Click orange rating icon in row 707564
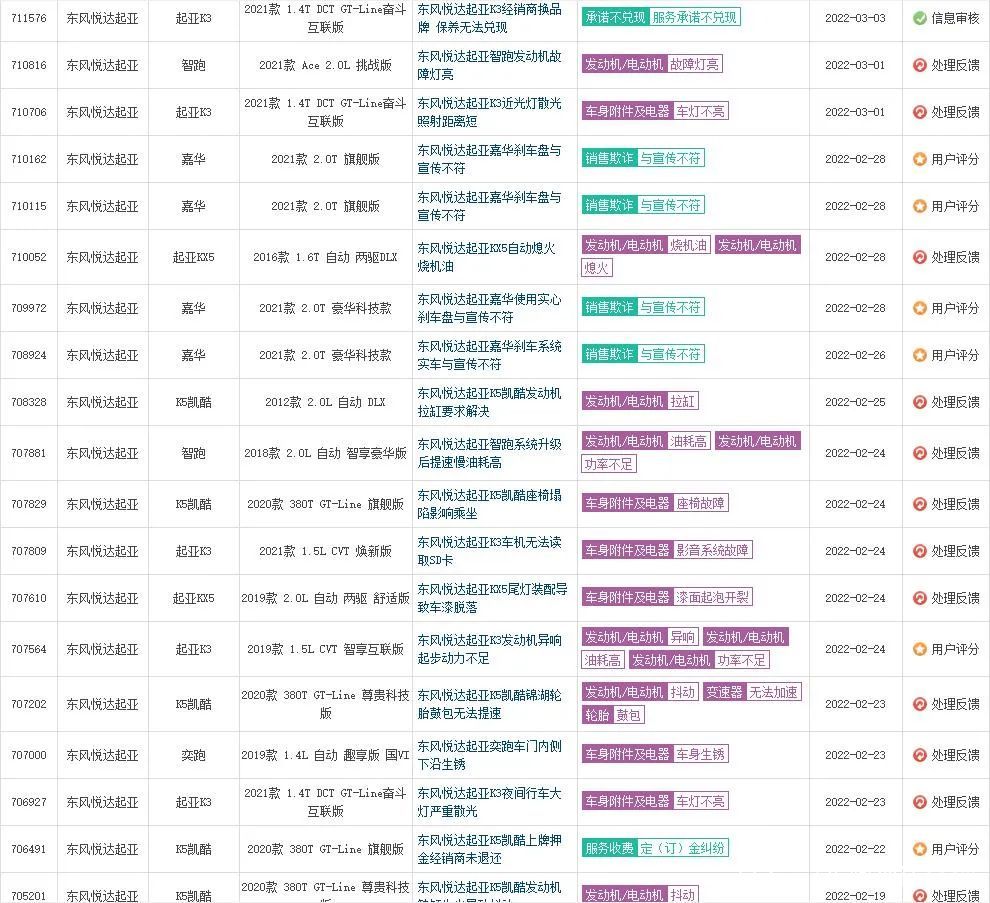The height and width of the screenshot is (903, 990). tap(919, 649)
